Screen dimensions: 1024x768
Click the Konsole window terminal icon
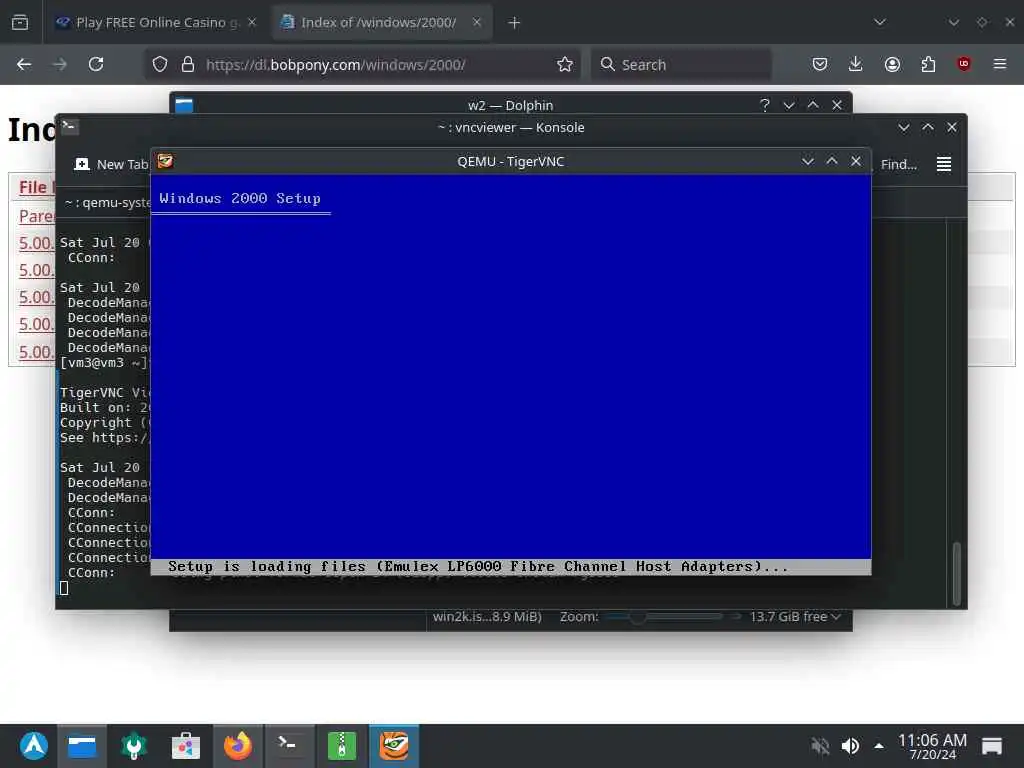point(70,126)
